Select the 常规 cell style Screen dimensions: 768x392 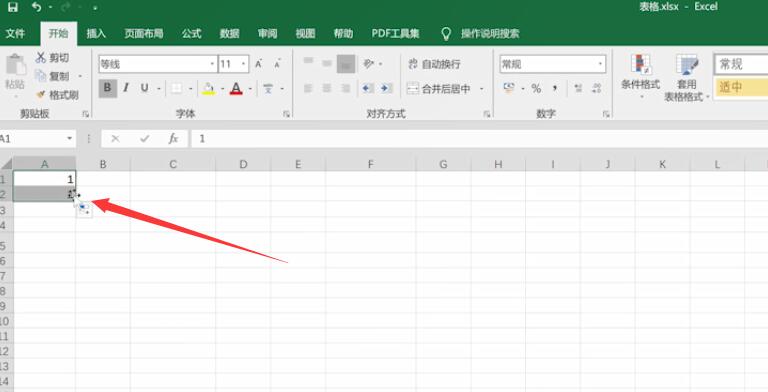[x=741, y=64]
